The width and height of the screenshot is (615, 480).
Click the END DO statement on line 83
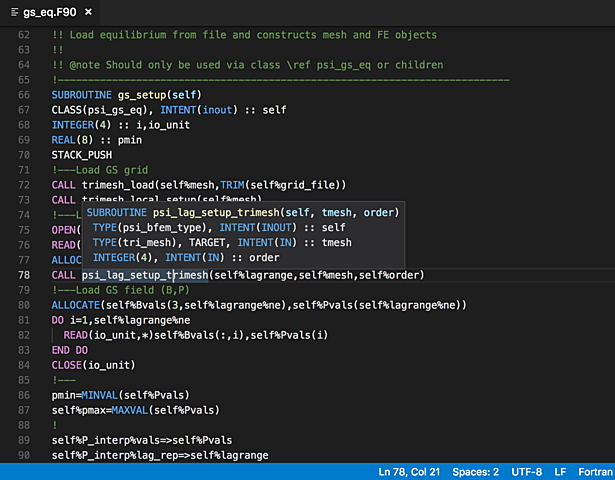[70, 350]
